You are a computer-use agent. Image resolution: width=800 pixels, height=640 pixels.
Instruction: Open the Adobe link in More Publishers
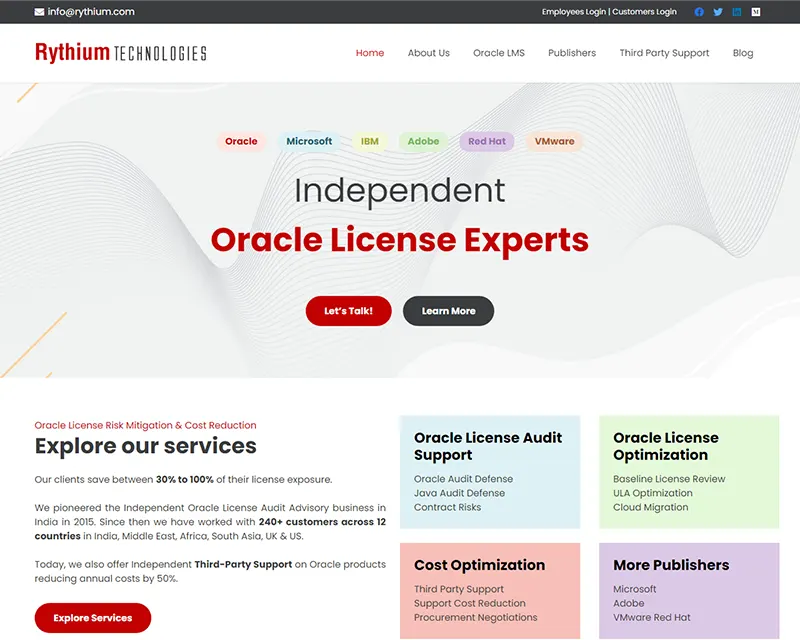pyautogui.click(x=629, y=603)
